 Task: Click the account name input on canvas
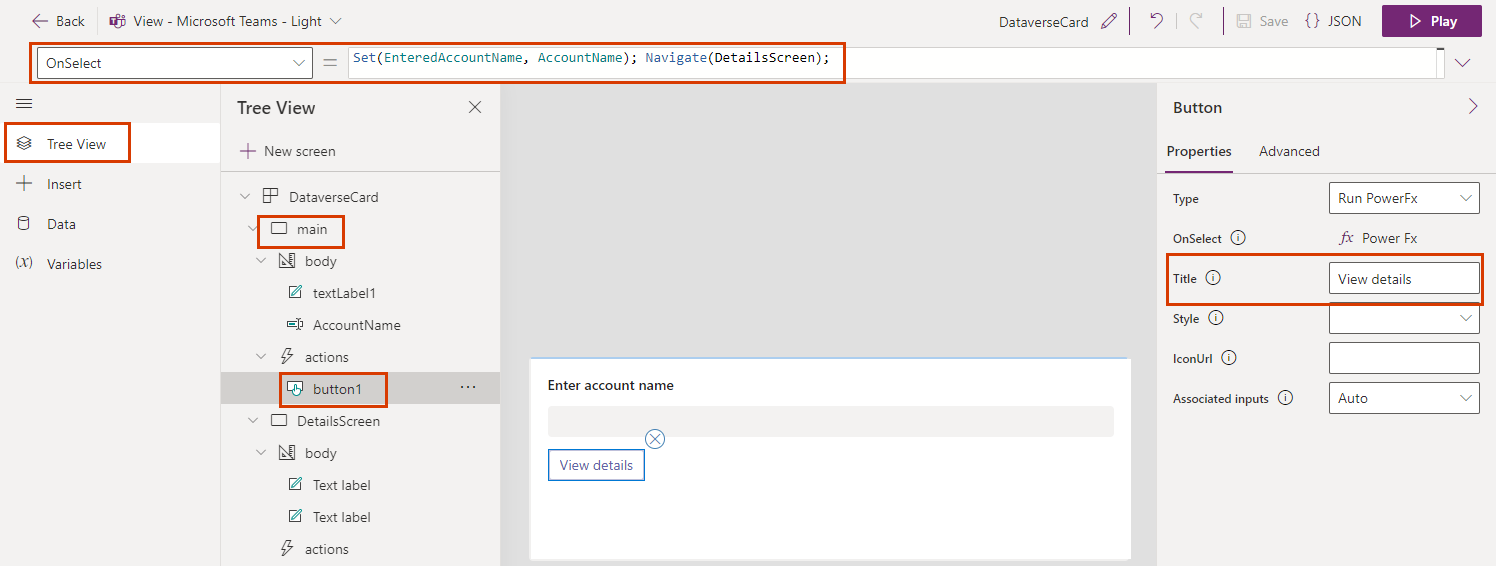830,421
